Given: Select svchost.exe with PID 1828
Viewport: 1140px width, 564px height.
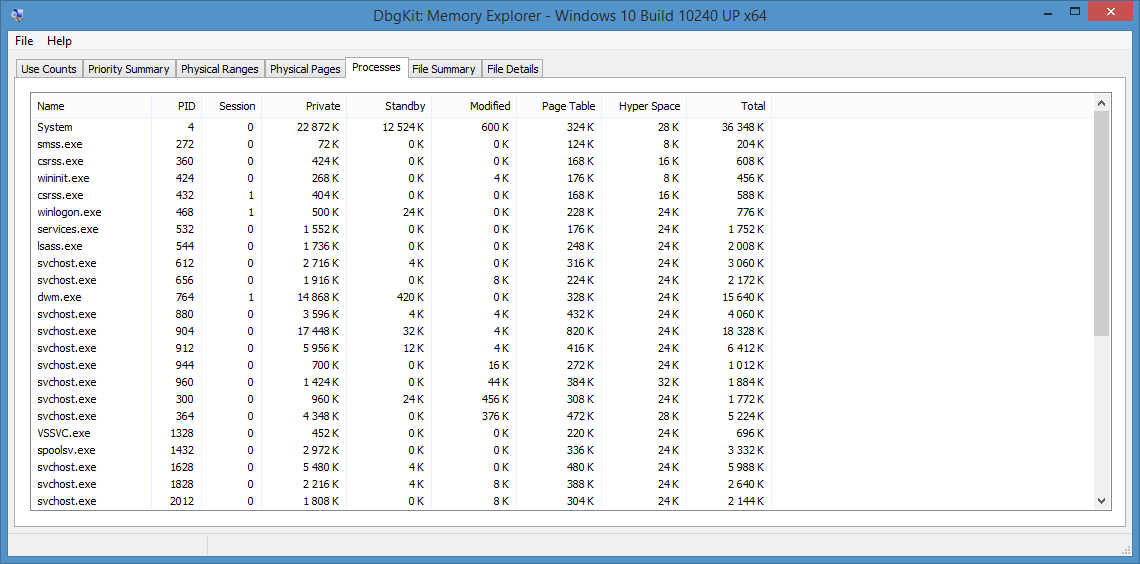Looking at the screenshot, I should coord(401,484).
